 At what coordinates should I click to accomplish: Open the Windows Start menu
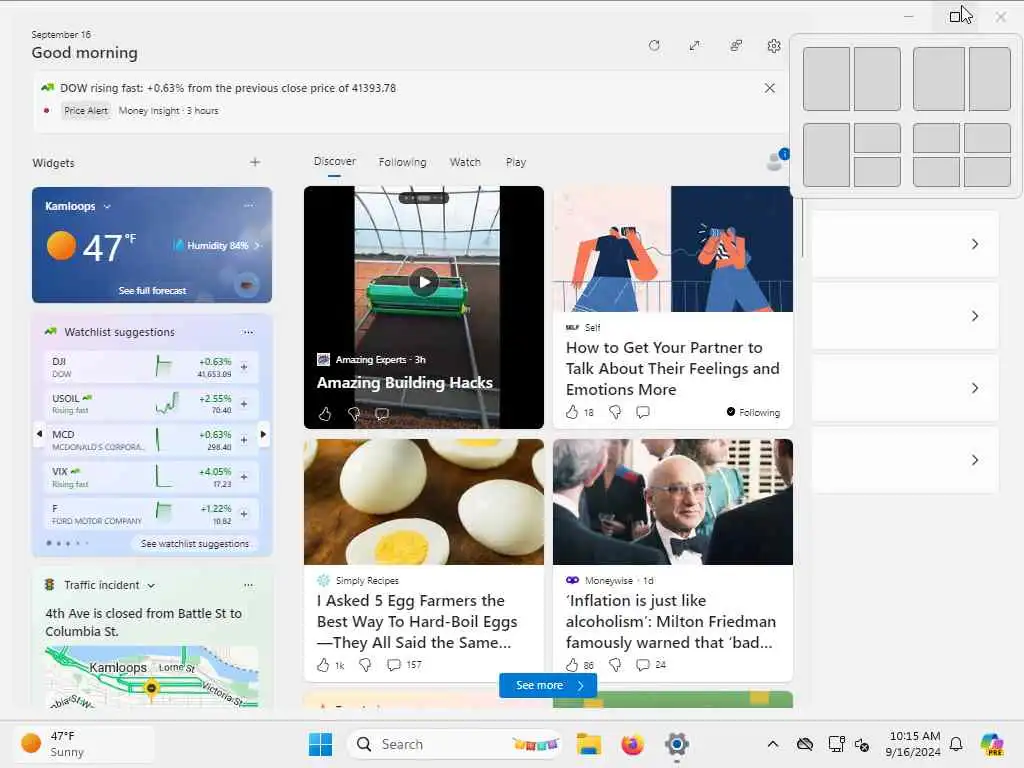pos(320,744)
